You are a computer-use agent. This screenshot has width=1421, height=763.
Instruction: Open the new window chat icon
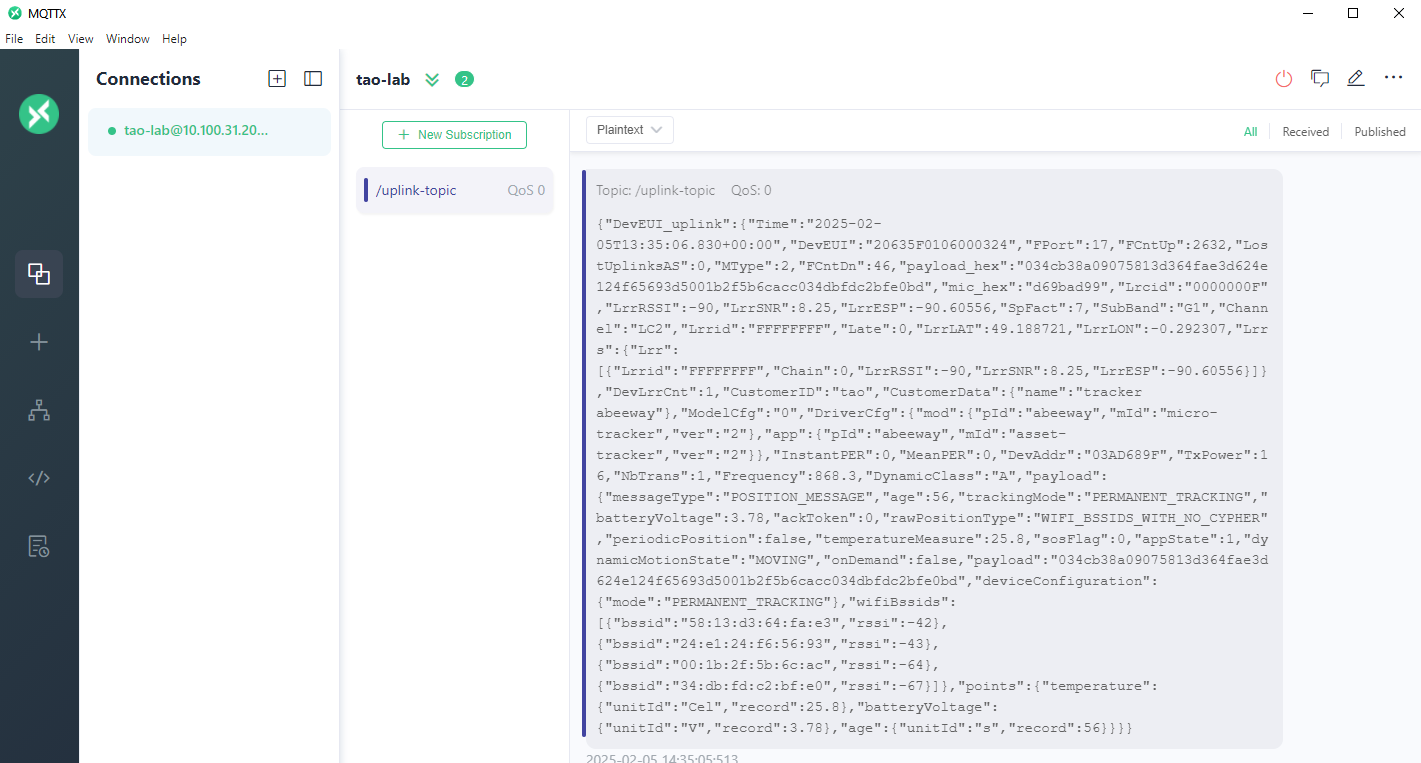click(x=1320, y=79)
